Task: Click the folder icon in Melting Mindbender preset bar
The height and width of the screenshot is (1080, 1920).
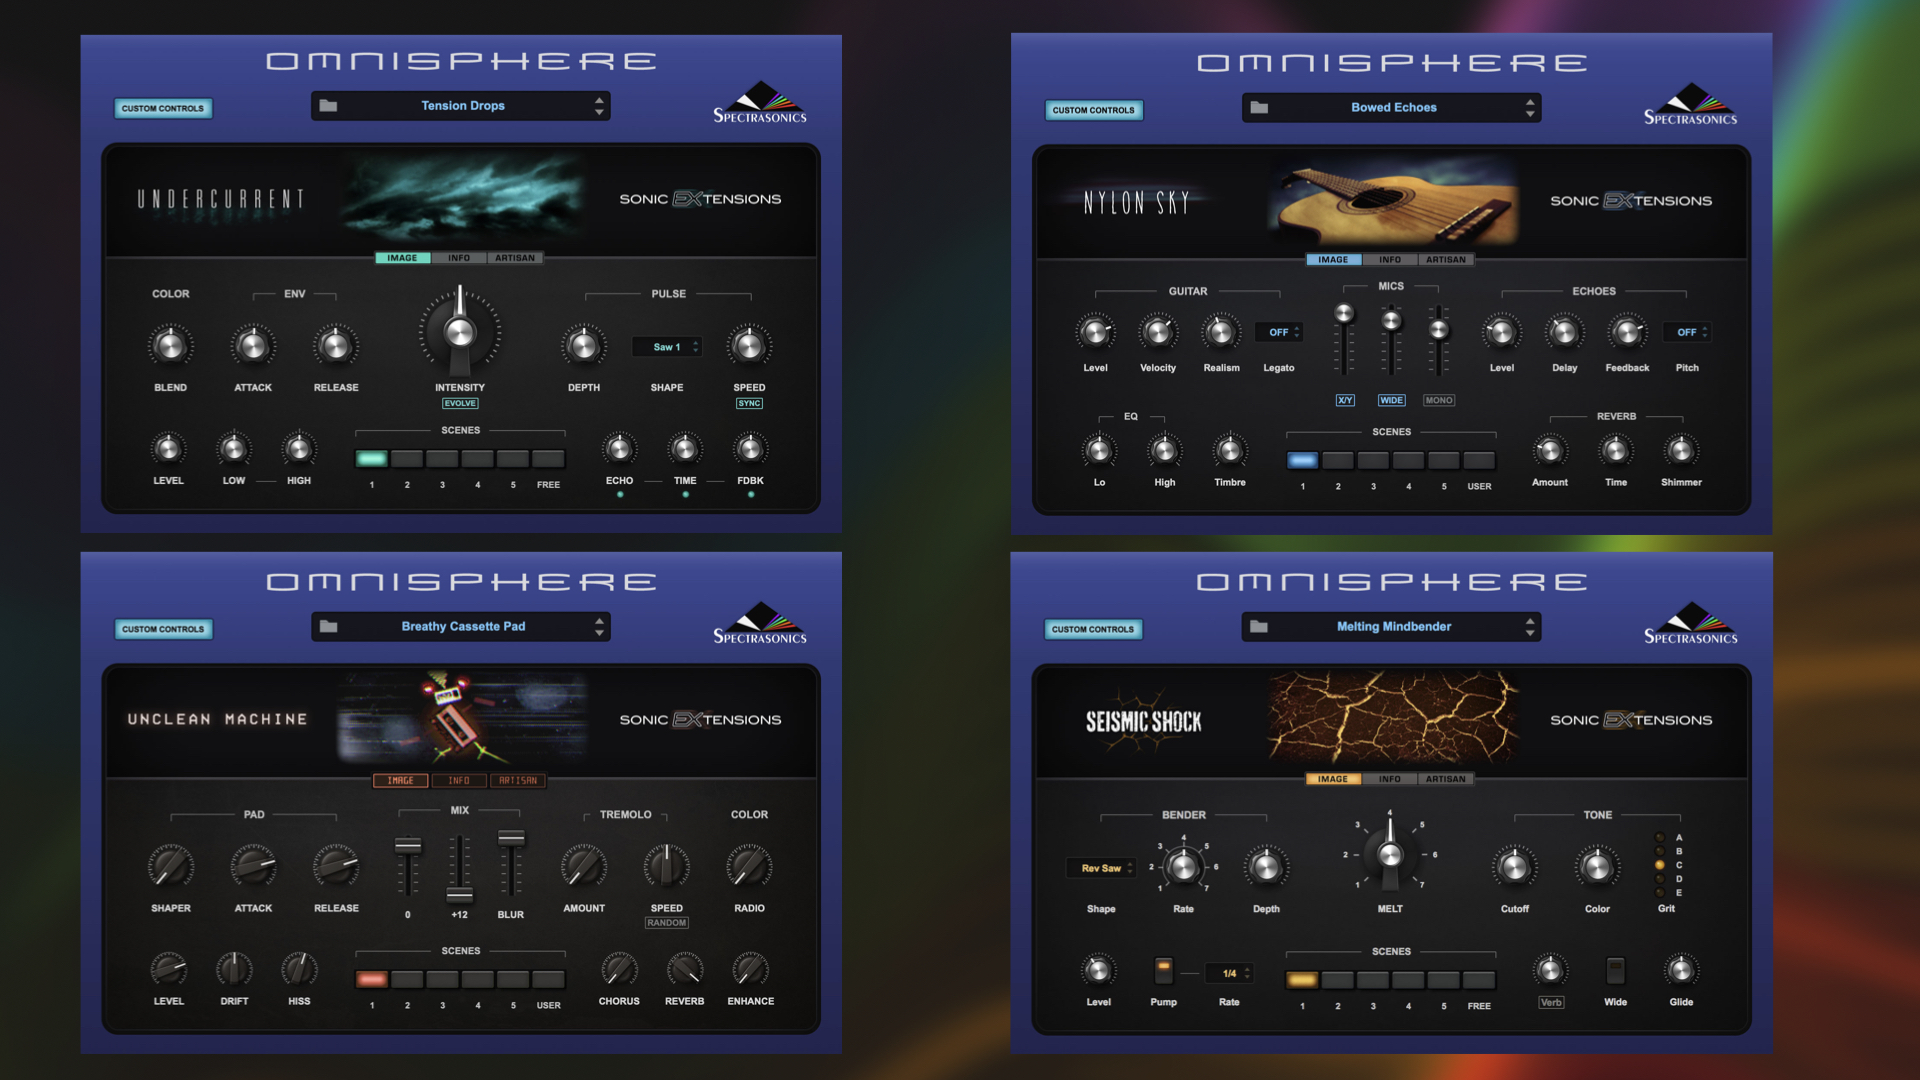Action: coord(1258,626)
